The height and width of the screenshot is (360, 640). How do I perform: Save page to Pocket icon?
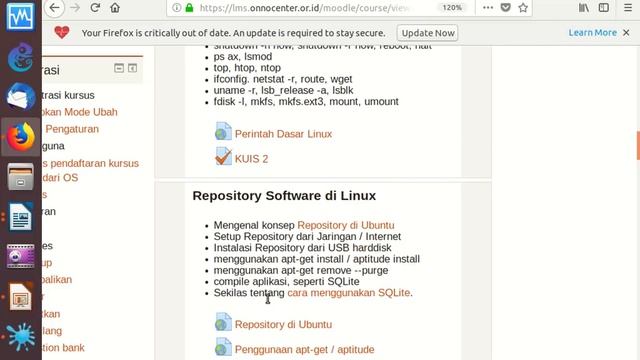(505, 8)
